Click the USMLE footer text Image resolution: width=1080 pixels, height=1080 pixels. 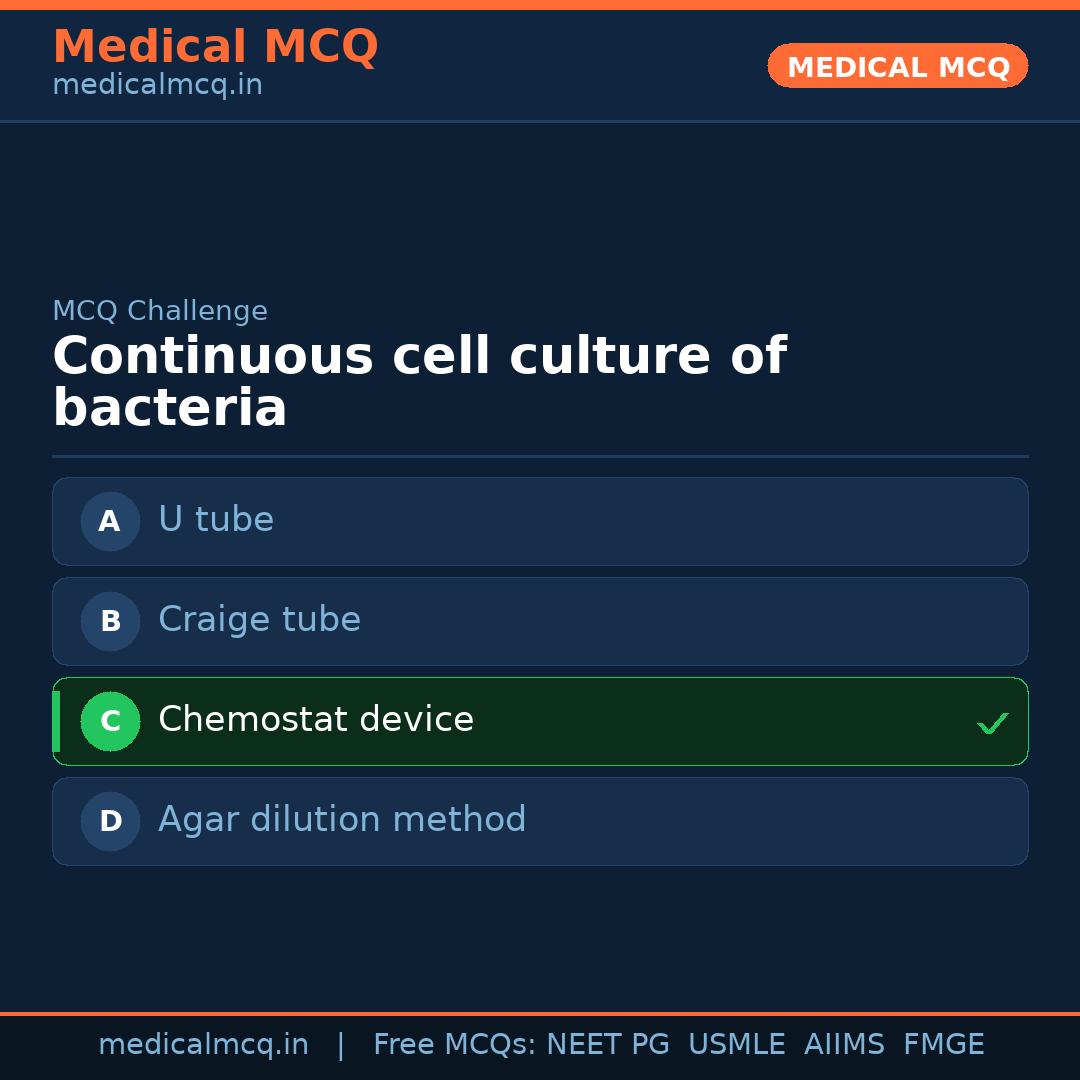point(736,1045)
